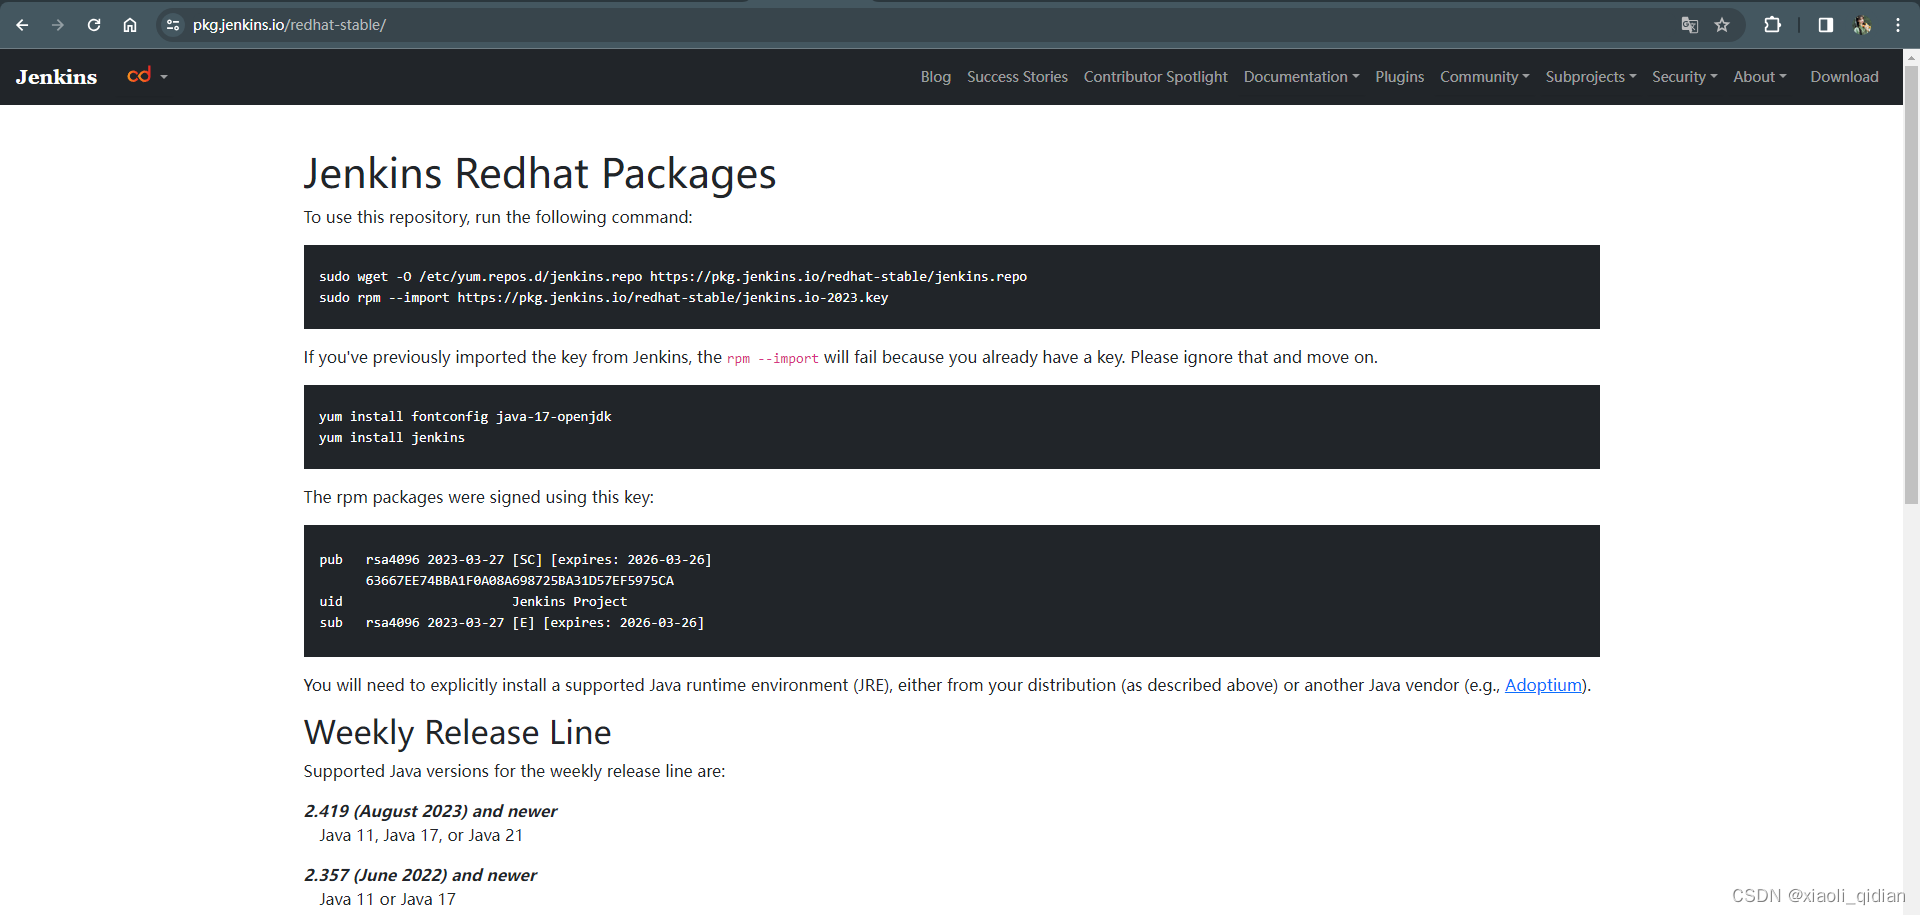This screenshot has height=915, width=1920.
Task: Open the Google Translate page icon
Action: (x=1689, y=25)
